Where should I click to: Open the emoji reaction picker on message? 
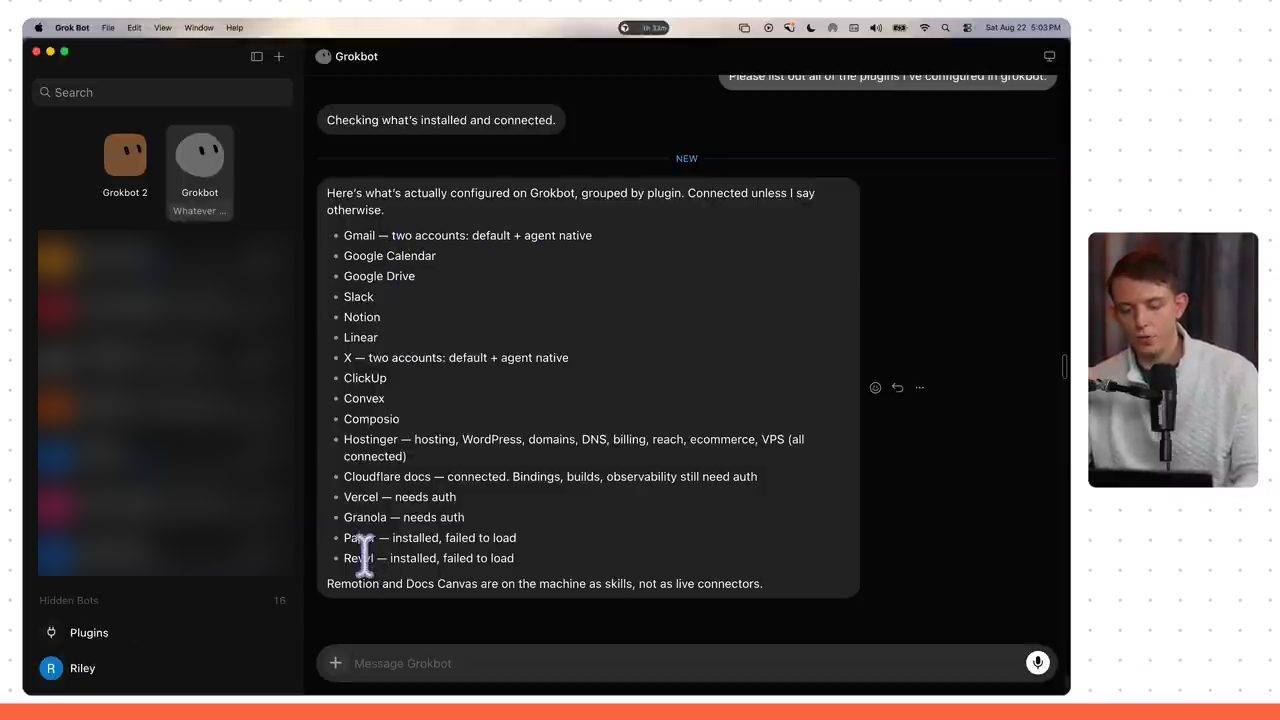pos(875,388)
